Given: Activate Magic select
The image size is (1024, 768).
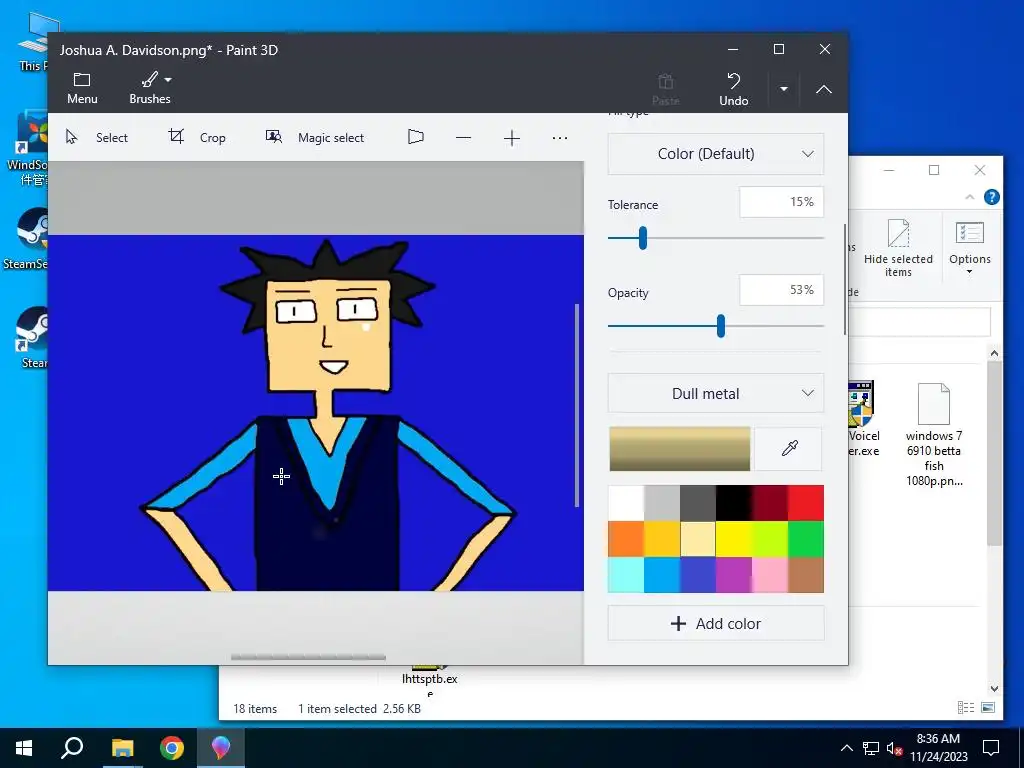Looking at the screenshot, I should tap(315, 137).
